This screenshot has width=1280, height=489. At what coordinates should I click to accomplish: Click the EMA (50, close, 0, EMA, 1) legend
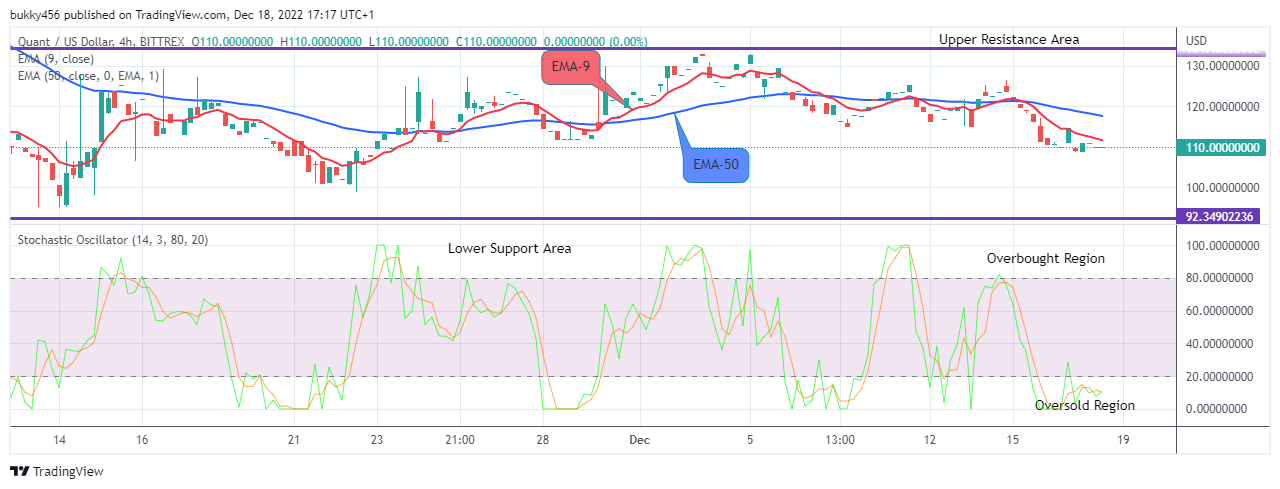point(88,76)
